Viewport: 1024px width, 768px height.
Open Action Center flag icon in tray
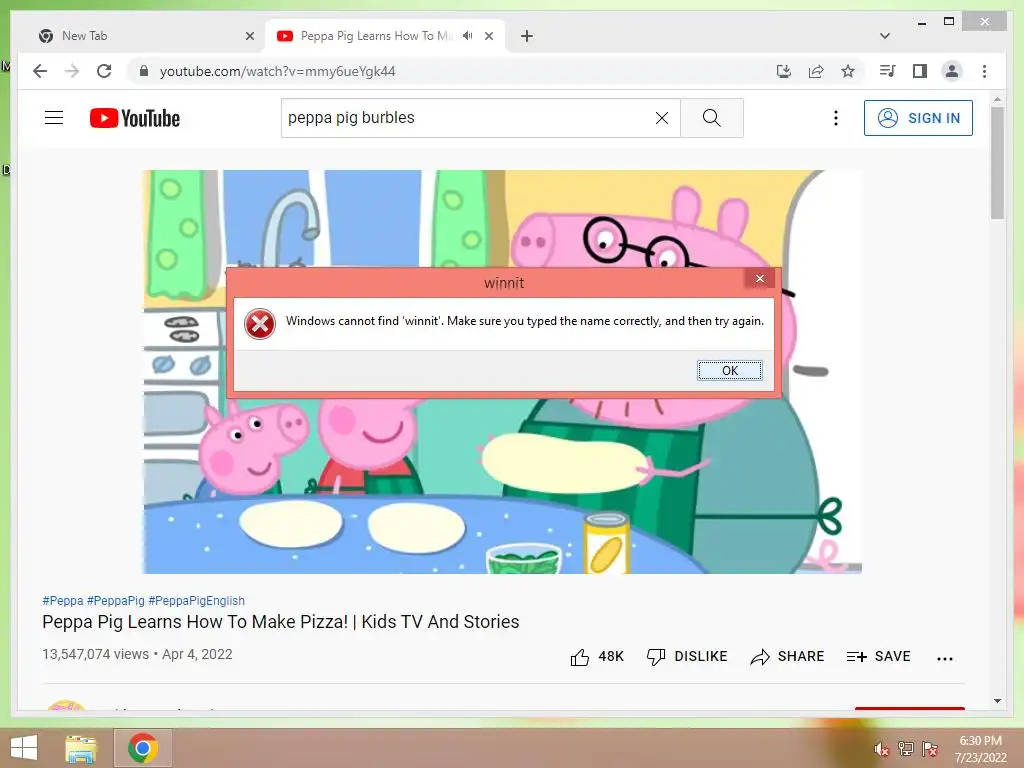[x=930, y=748]
